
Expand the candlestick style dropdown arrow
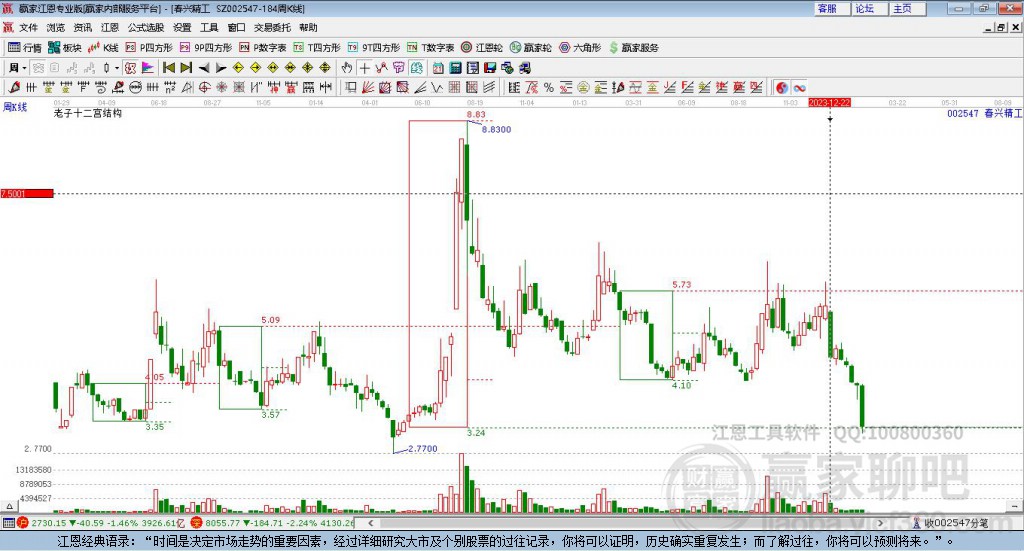[x=117, y=68]
